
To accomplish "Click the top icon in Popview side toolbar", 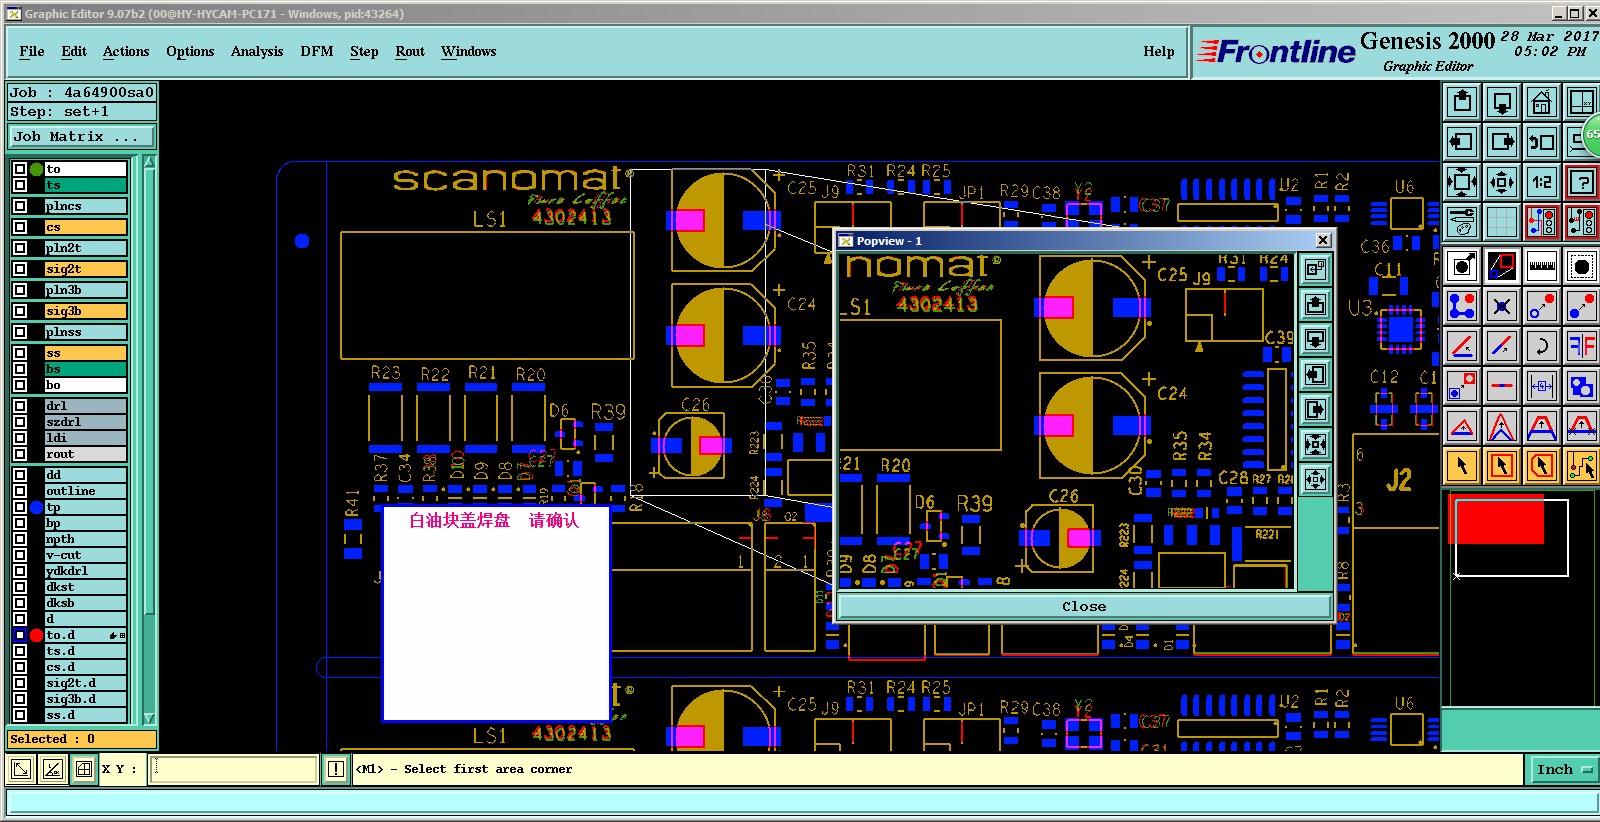I will 1316,269.
